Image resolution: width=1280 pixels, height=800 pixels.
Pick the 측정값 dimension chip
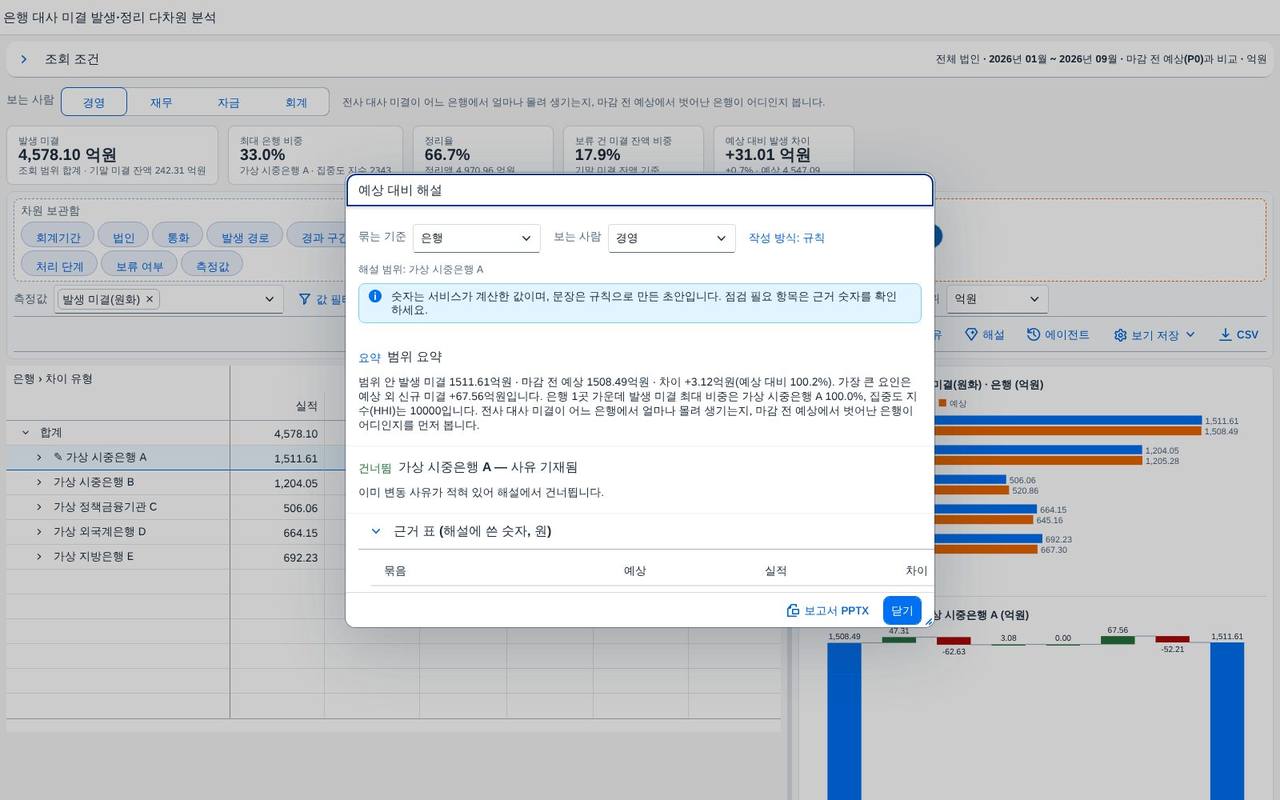212,266
